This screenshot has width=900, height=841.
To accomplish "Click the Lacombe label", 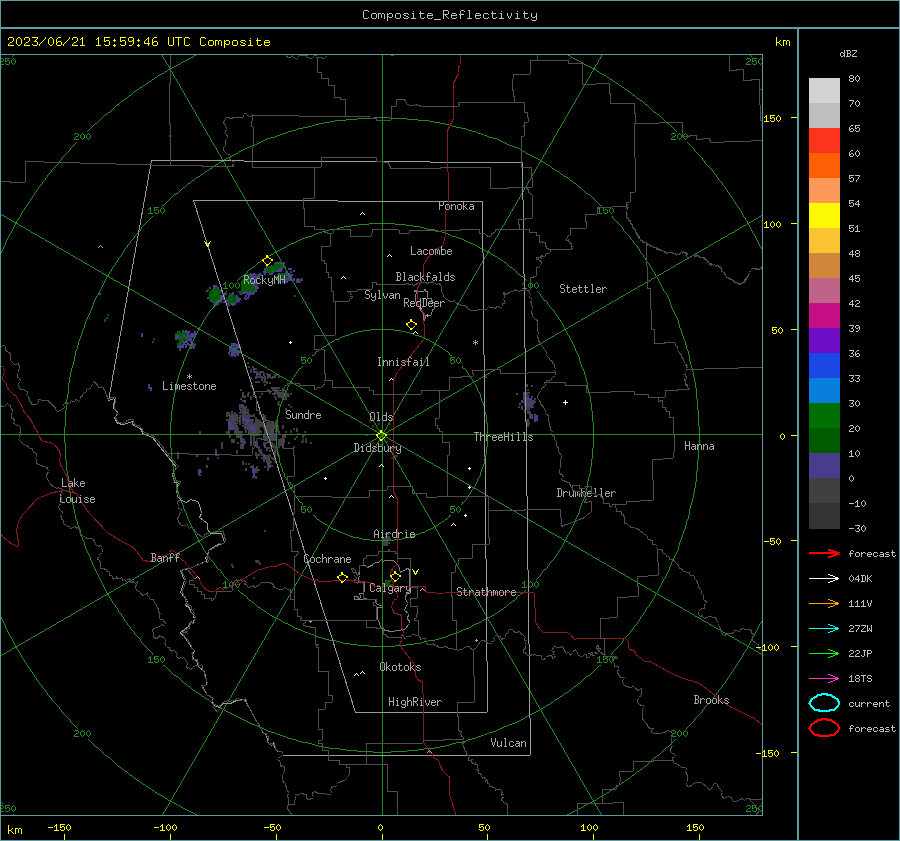I will pos(431,251).
